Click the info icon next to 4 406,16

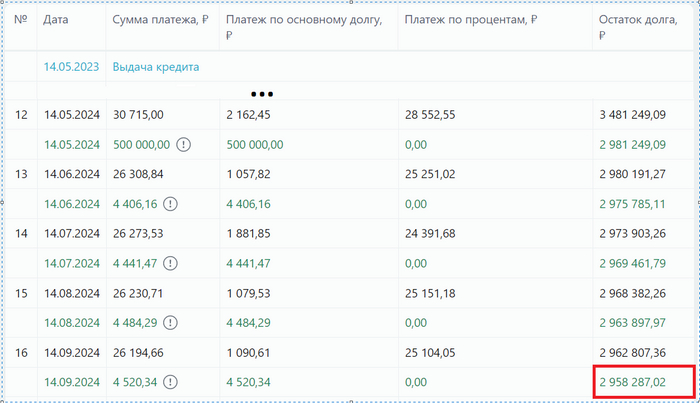170,204
